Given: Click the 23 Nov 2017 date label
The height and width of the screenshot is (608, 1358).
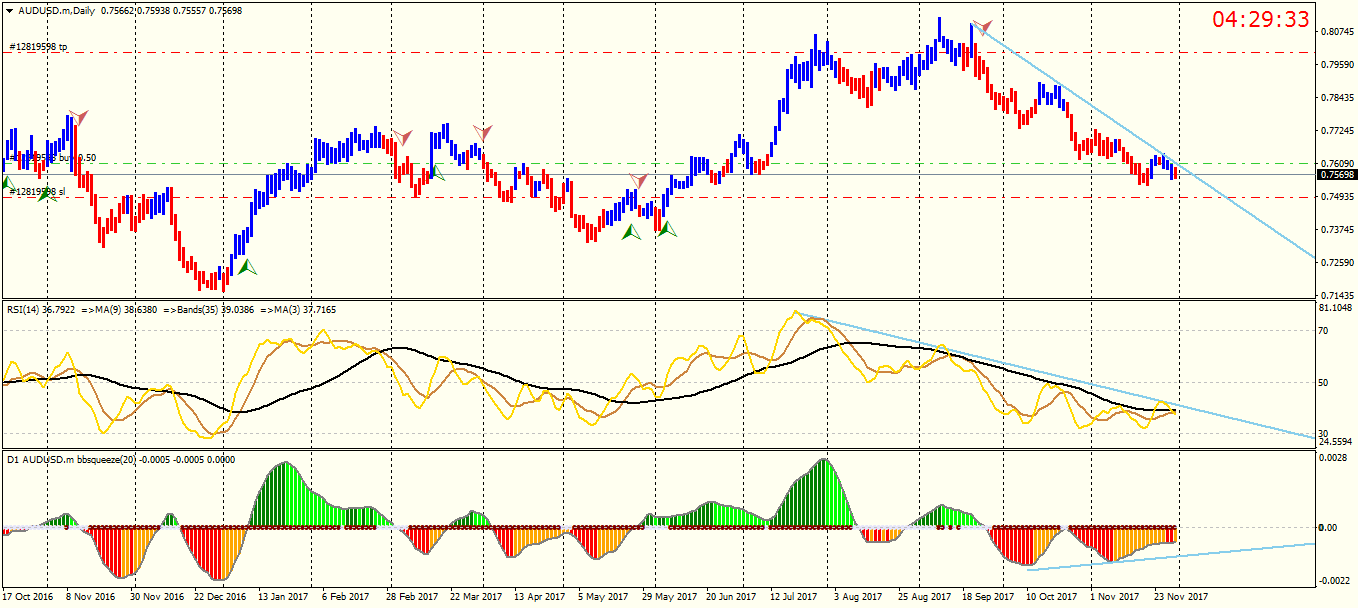Looking at the screenshot, I should 1182,597.
